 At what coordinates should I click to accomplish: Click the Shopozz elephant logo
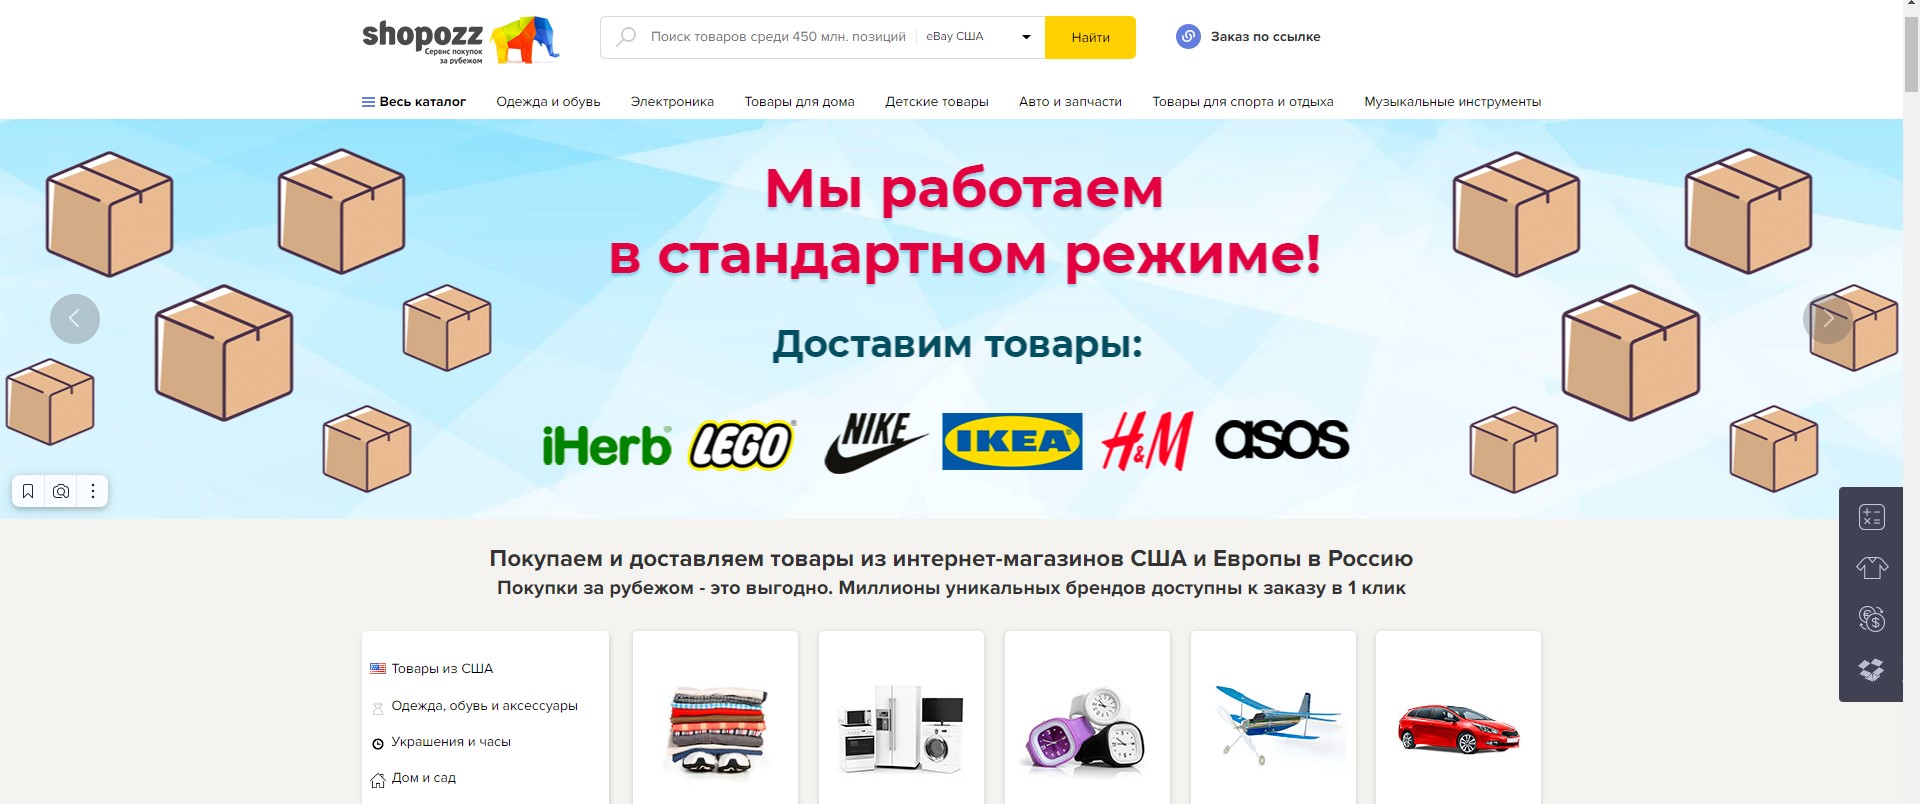(x=525, y=39)
